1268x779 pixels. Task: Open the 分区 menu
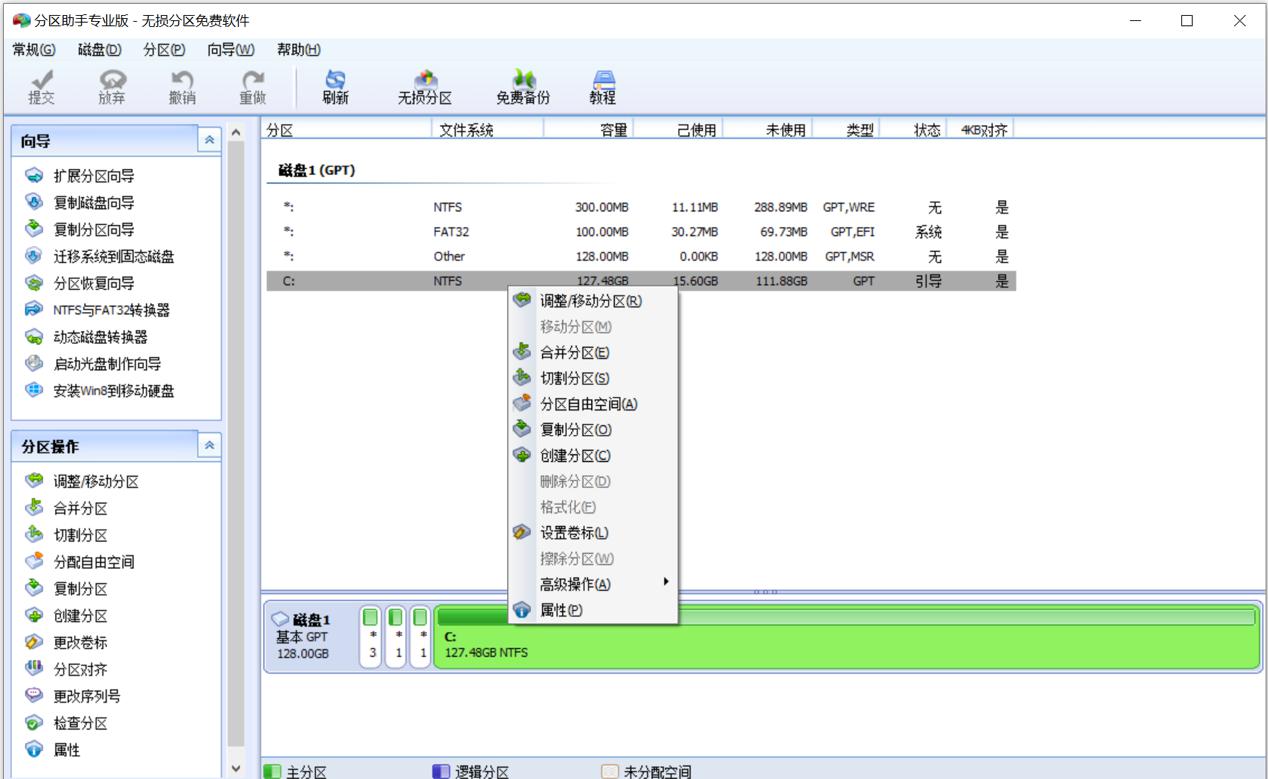[164, 50]
